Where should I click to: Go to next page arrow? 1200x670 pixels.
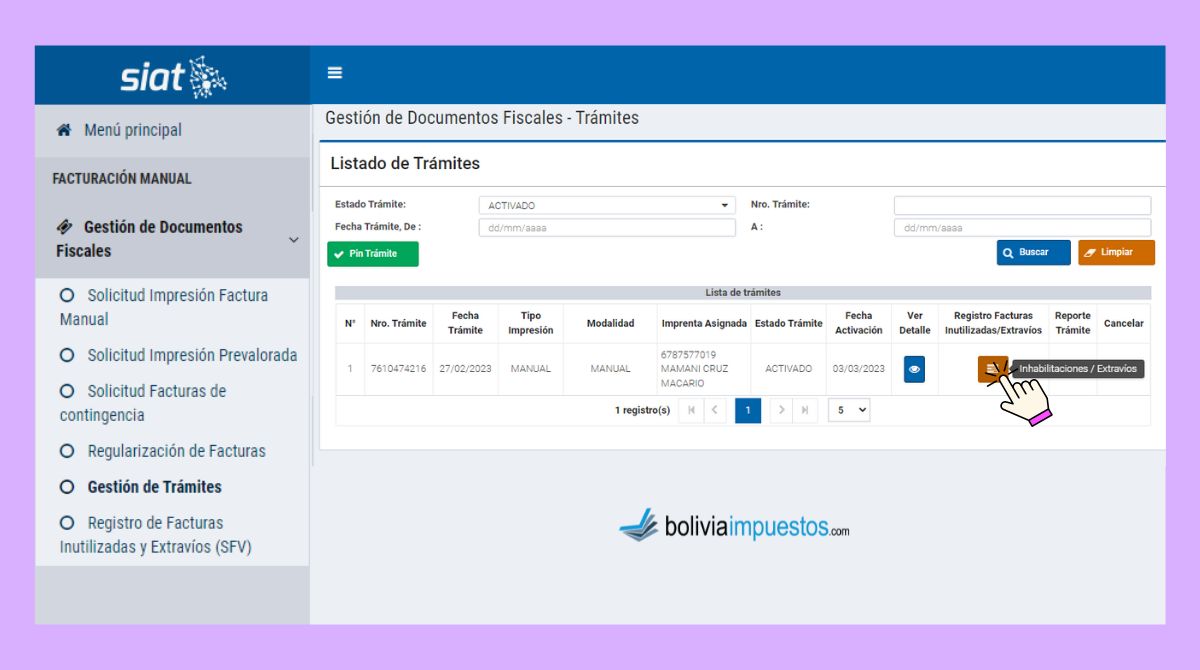click(x=782, y=410)
